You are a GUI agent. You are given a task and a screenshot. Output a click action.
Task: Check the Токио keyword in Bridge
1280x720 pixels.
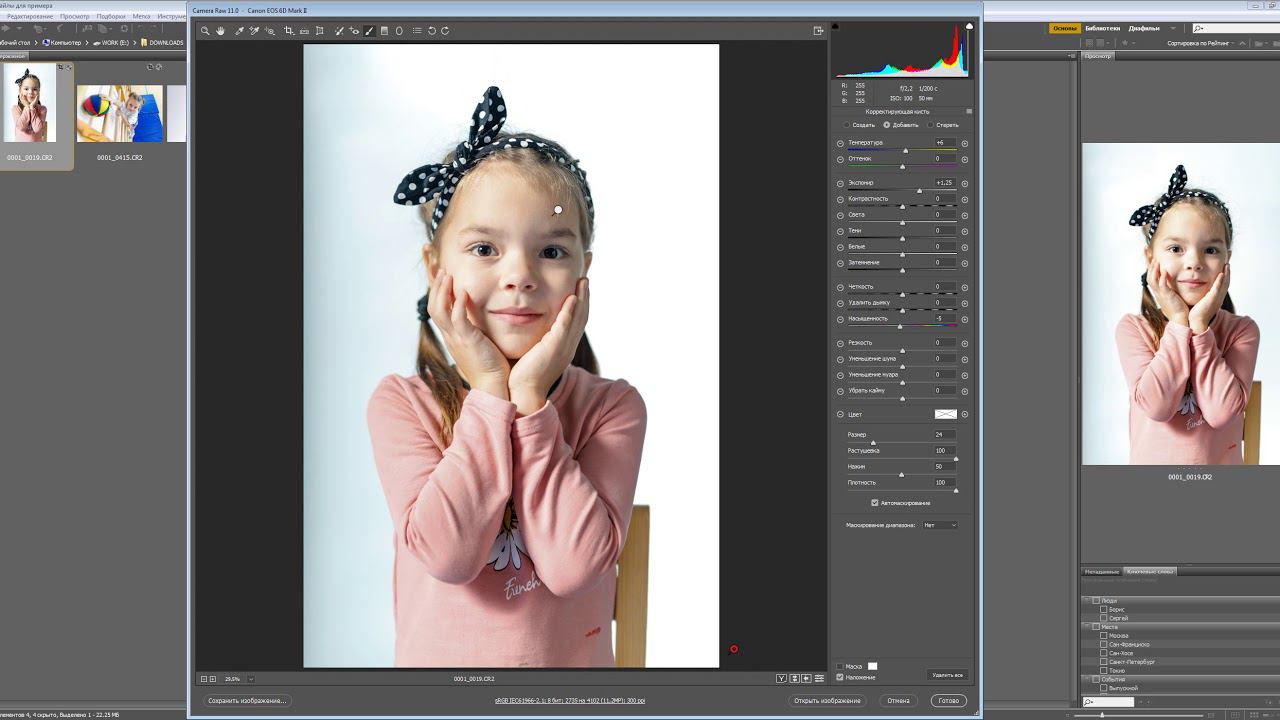[x=1104, y=670]
